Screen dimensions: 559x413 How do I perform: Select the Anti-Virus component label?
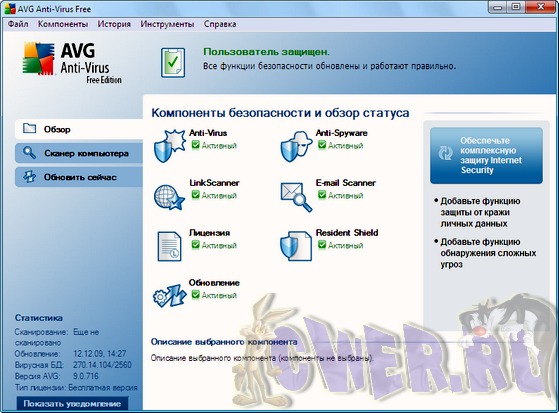point(208,133)
